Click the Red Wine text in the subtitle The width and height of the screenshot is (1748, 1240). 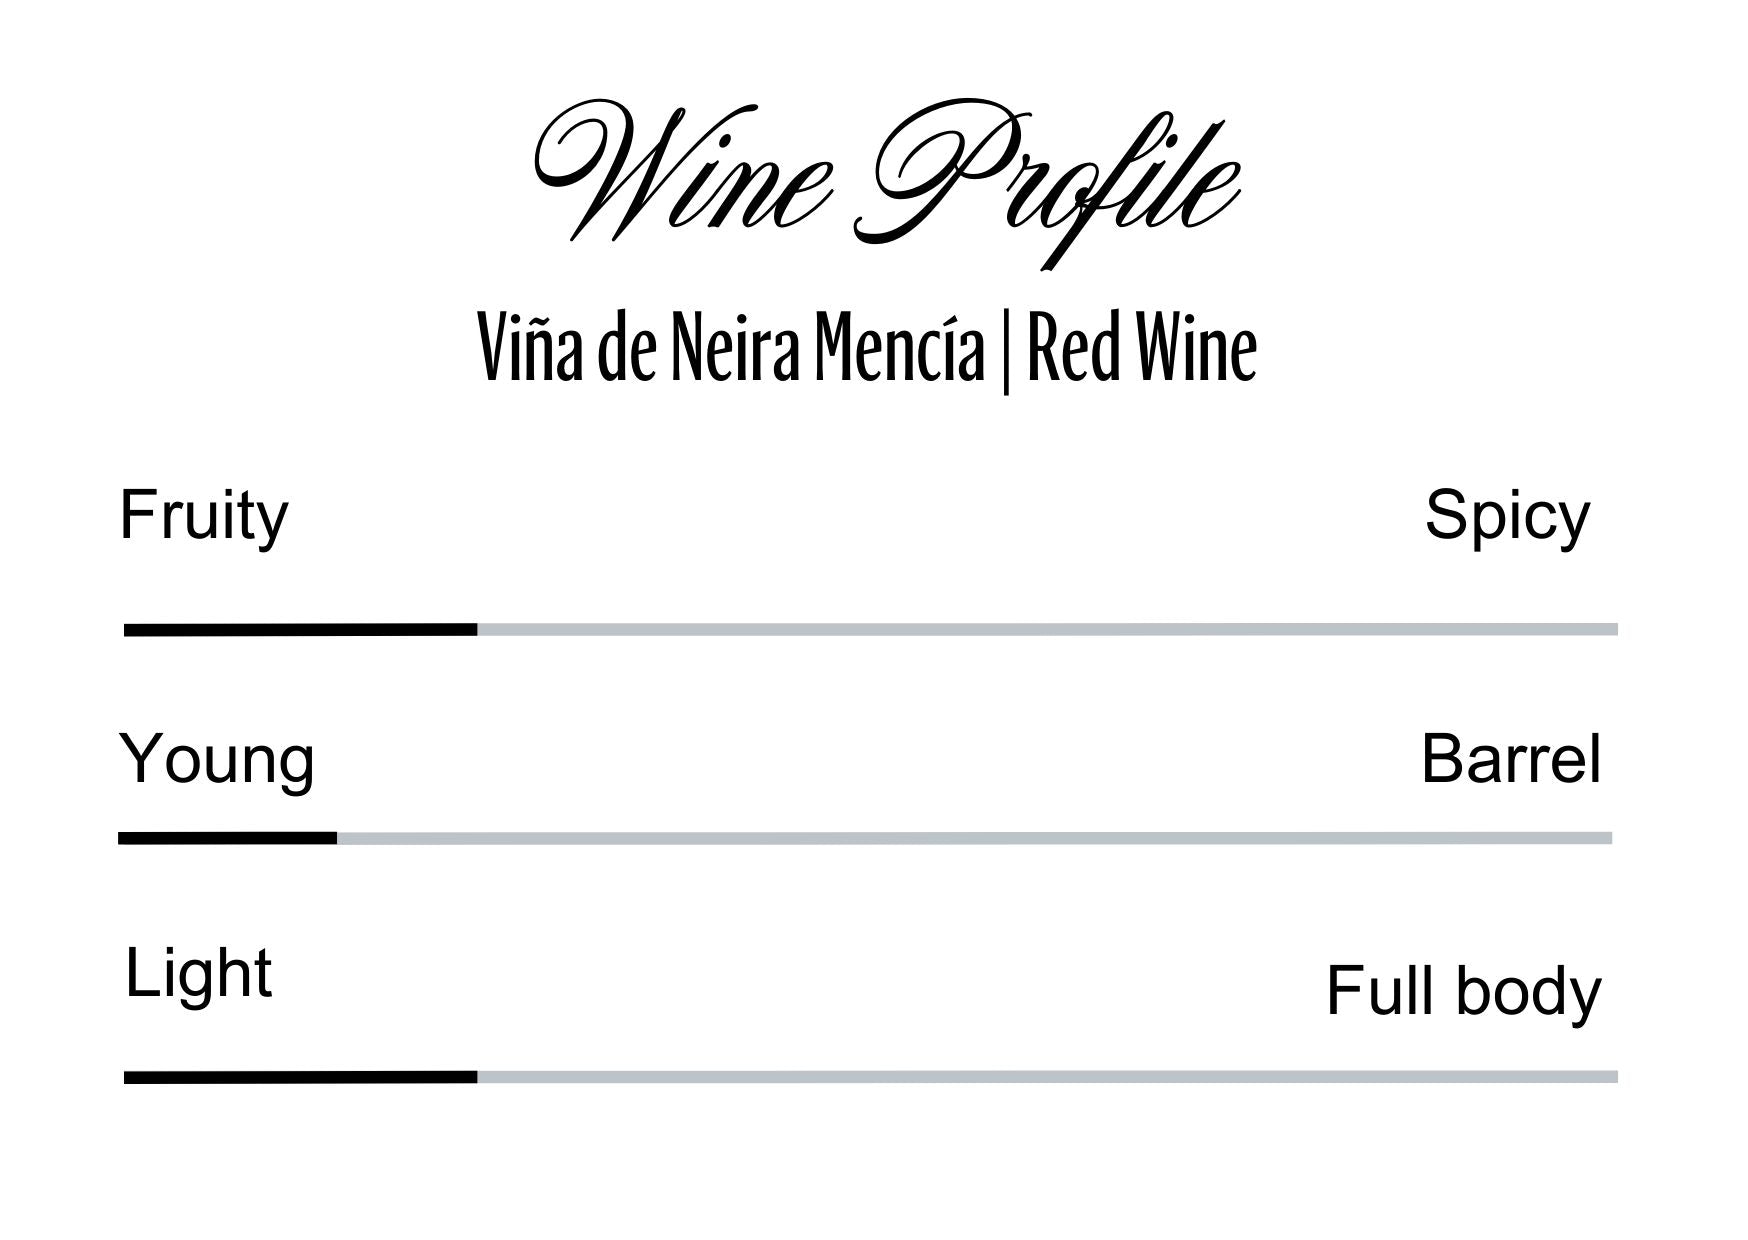1142,349
